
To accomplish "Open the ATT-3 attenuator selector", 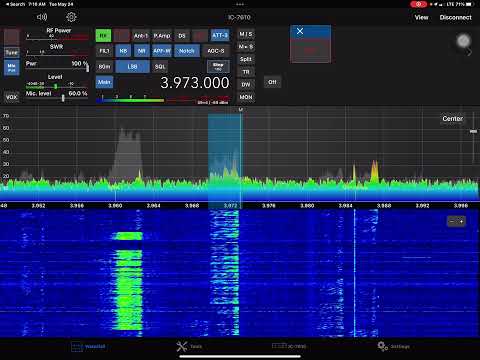I will pos(220,35).
